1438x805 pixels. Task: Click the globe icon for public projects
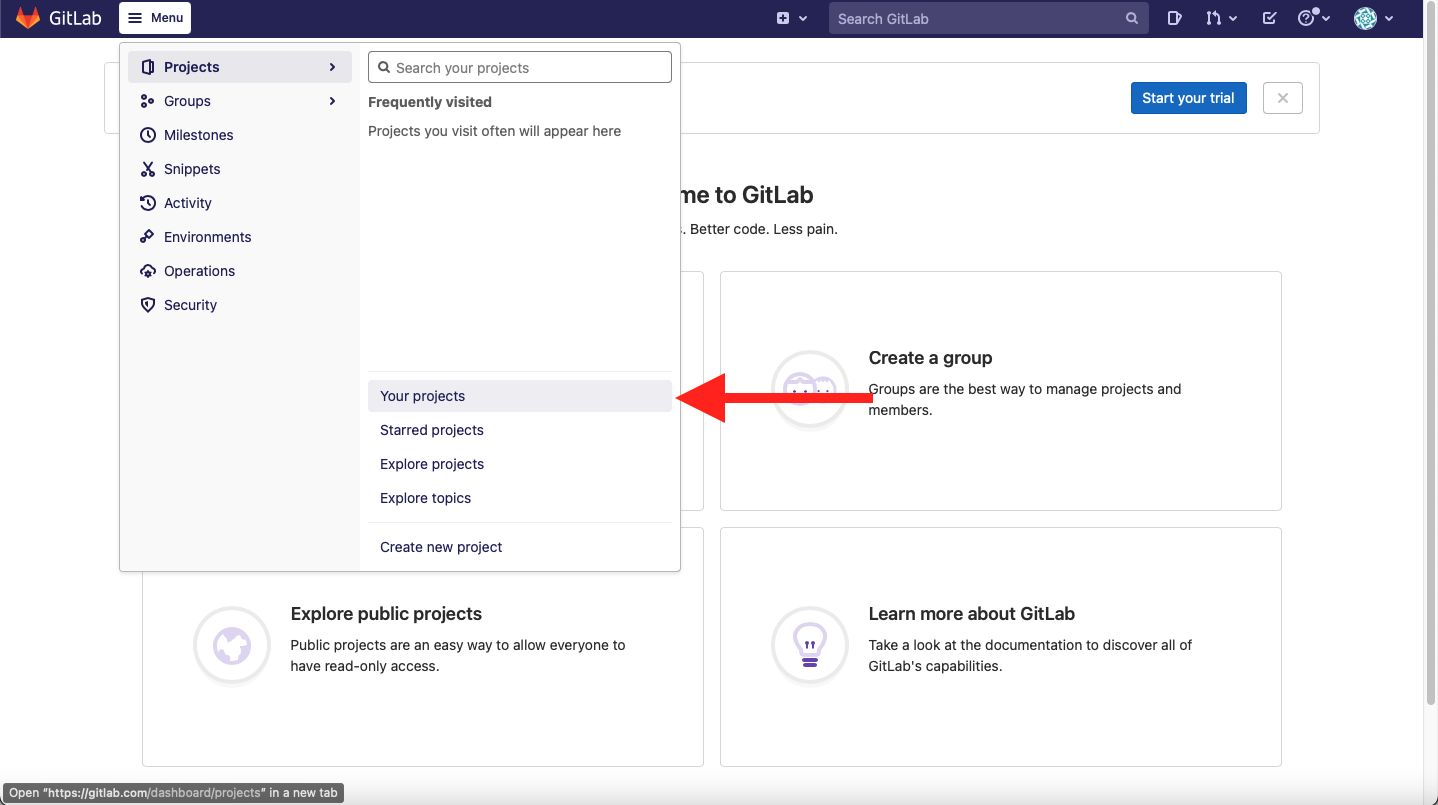[232, 646]
